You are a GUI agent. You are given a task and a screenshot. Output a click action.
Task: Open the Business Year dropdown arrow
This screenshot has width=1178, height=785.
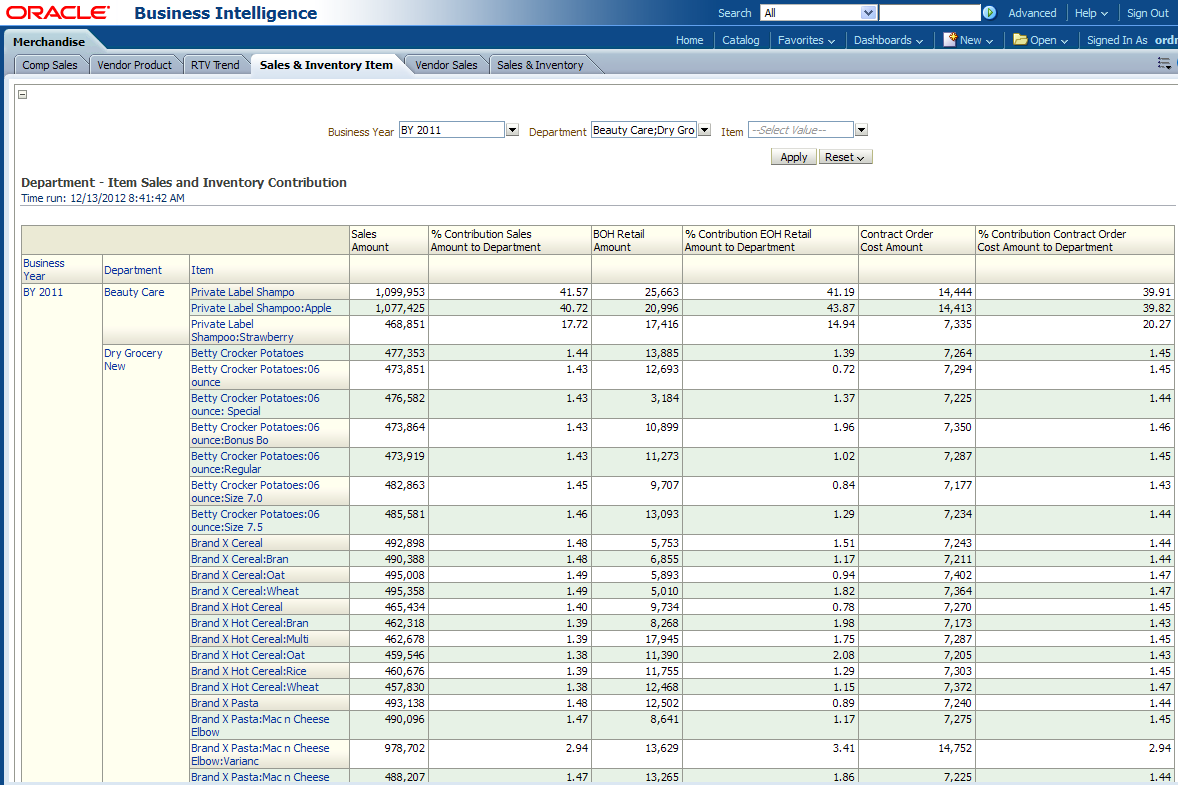pos(512,130)
